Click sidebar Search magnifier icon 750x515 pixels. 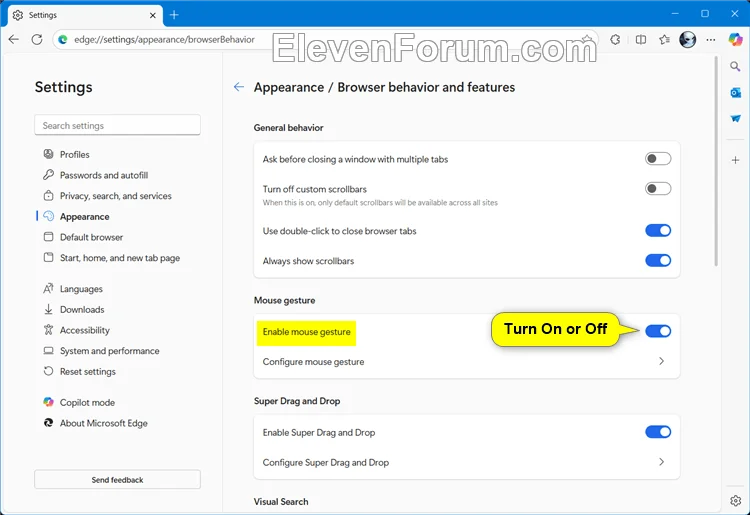click(x=735, y=66)
